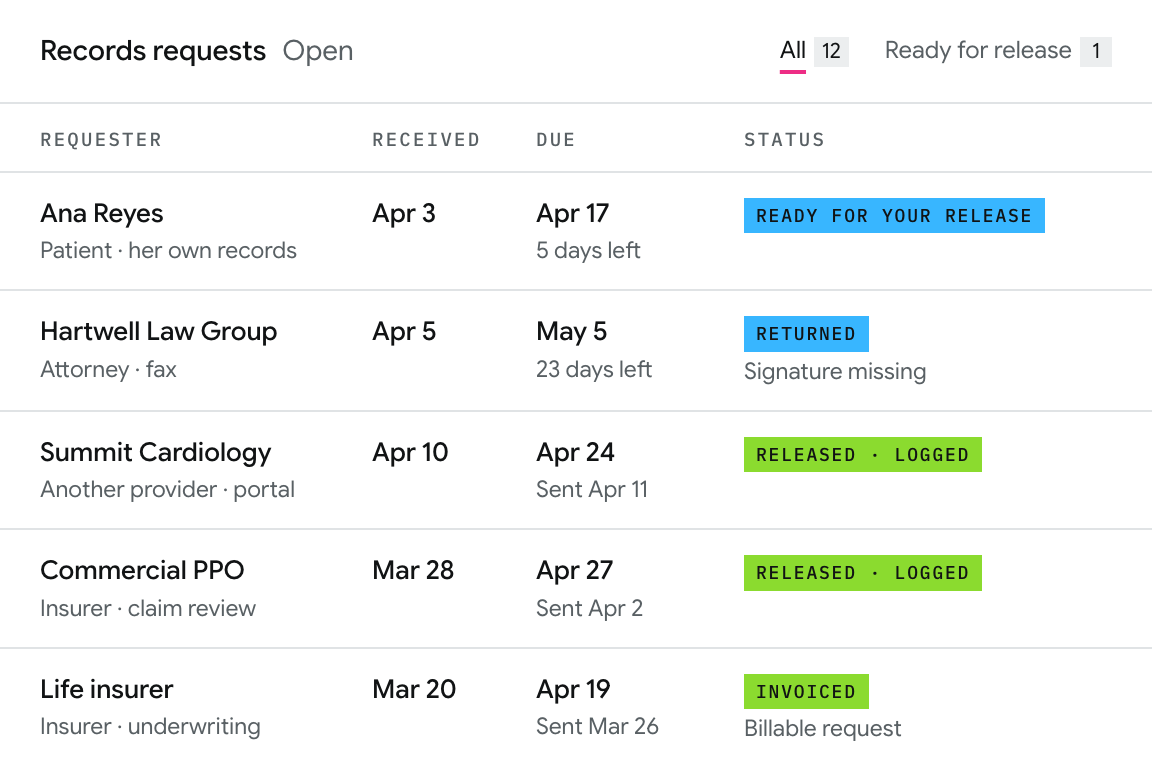Open the Hartwell Law Group request
This screenshot has width=1152, height=768.
click(x=159, y=331)
